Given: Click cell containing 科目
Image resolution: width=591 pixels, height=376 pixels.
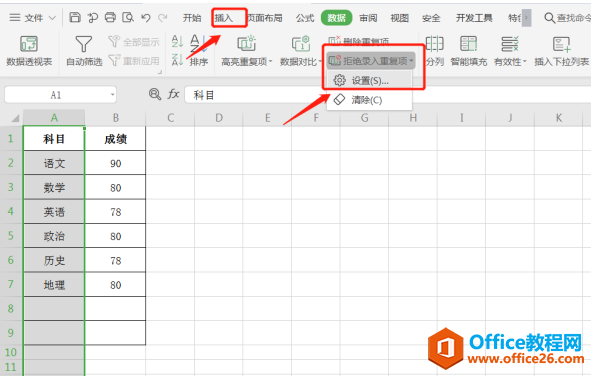Looking at the screenshot, I should point(54,139).
